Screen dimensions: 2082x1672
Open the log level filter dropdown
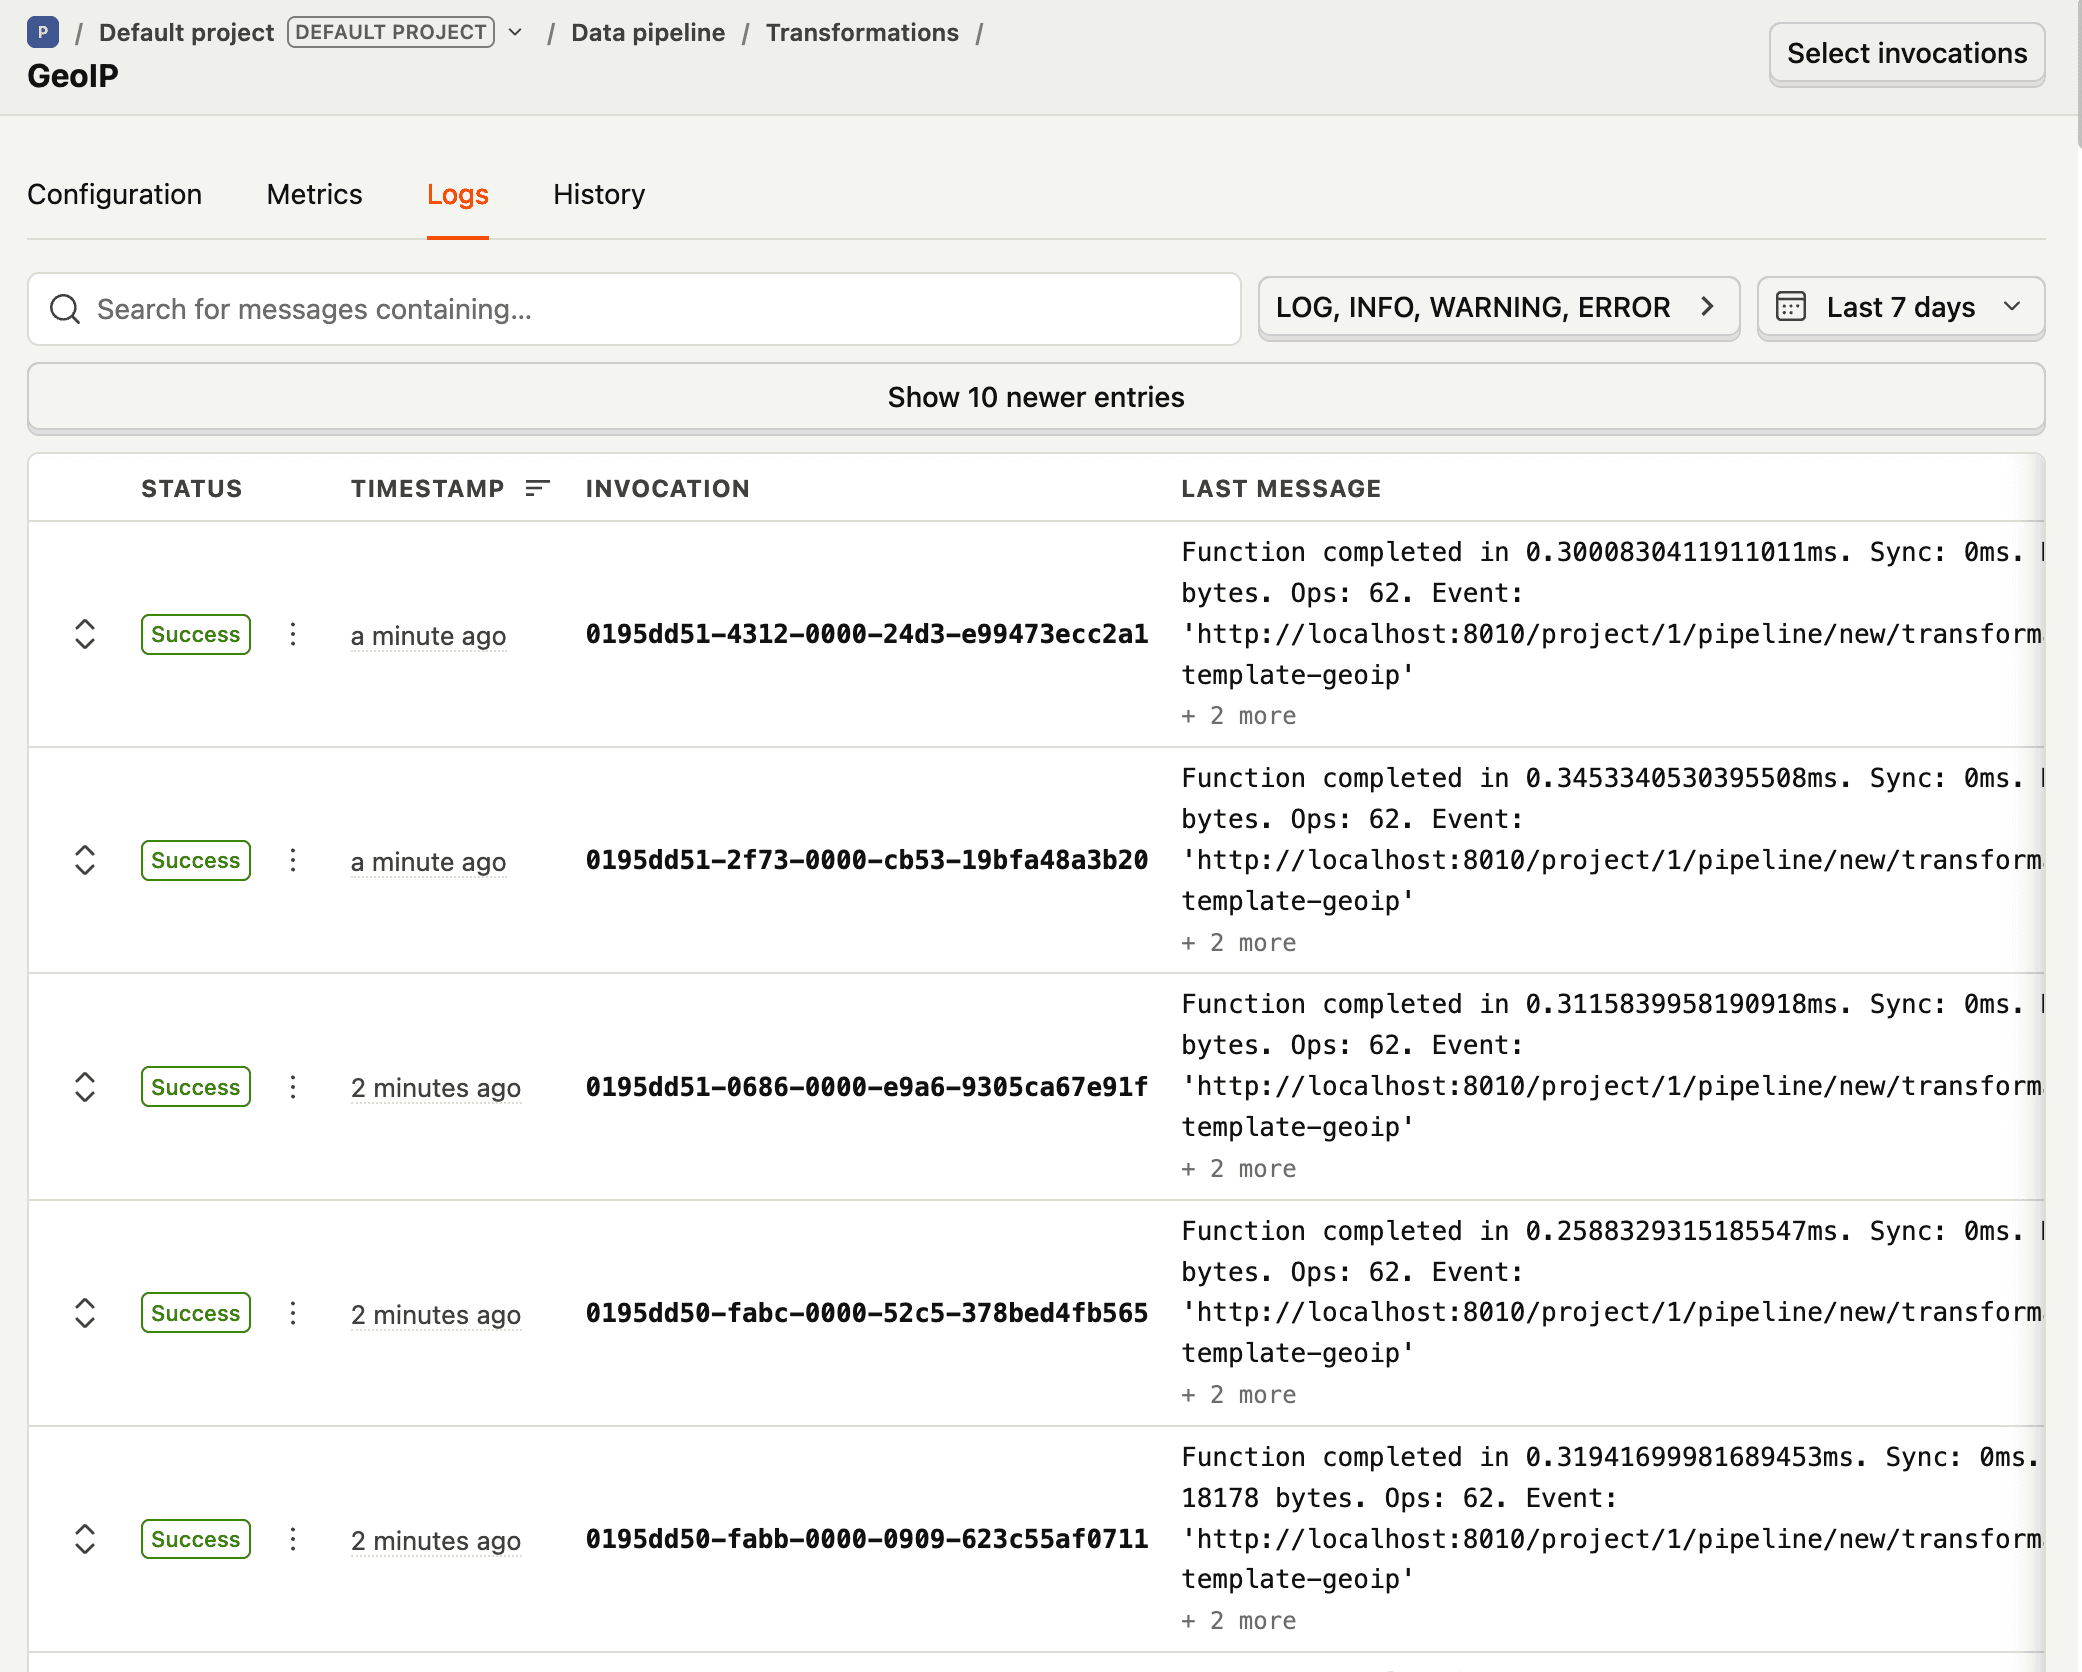(1499, 307)
